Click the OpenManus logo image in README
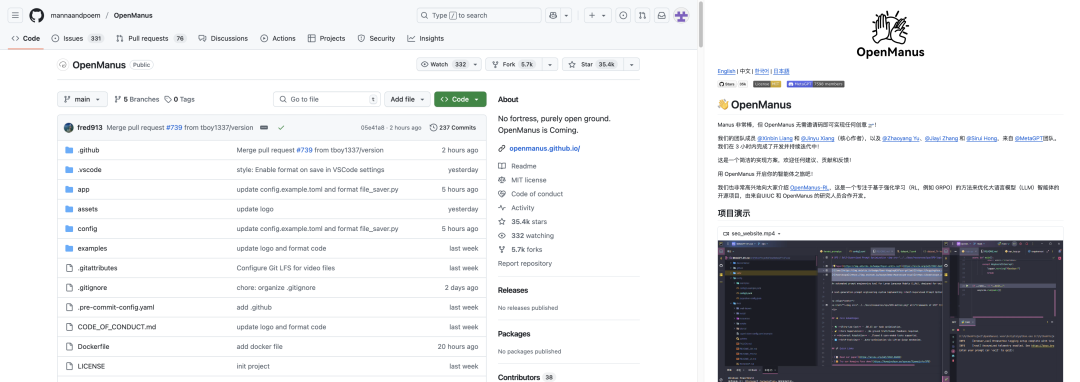This screenshot has width=1080, height=382. (890, 33)
